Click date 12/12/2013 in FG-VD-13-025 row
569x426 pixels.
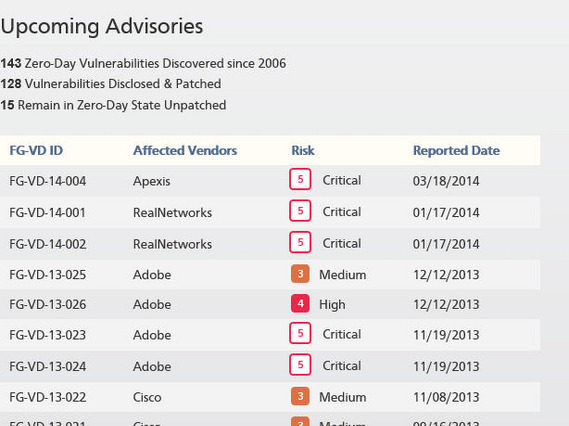pyautogui.click(x=446, y=275)
